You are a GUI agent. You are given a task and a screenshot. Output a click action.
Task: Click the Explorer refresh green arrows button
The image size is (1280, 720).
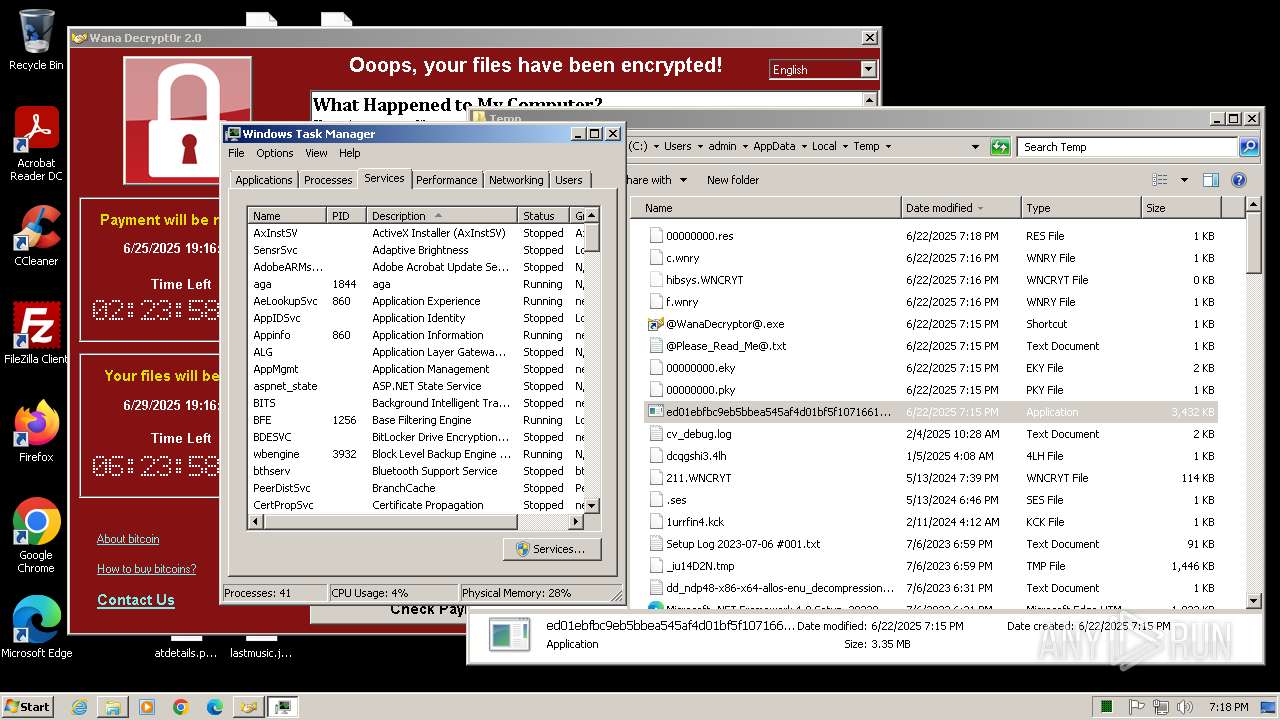[1000, 147]
